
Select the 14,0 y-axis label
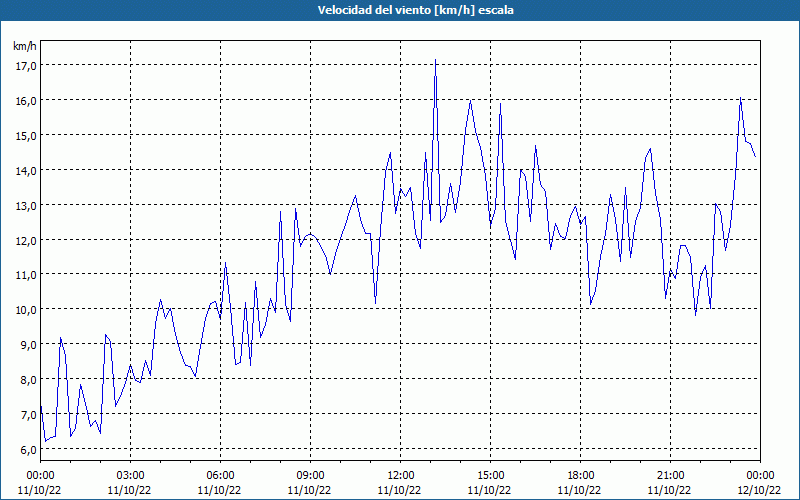tap(26, 170)
